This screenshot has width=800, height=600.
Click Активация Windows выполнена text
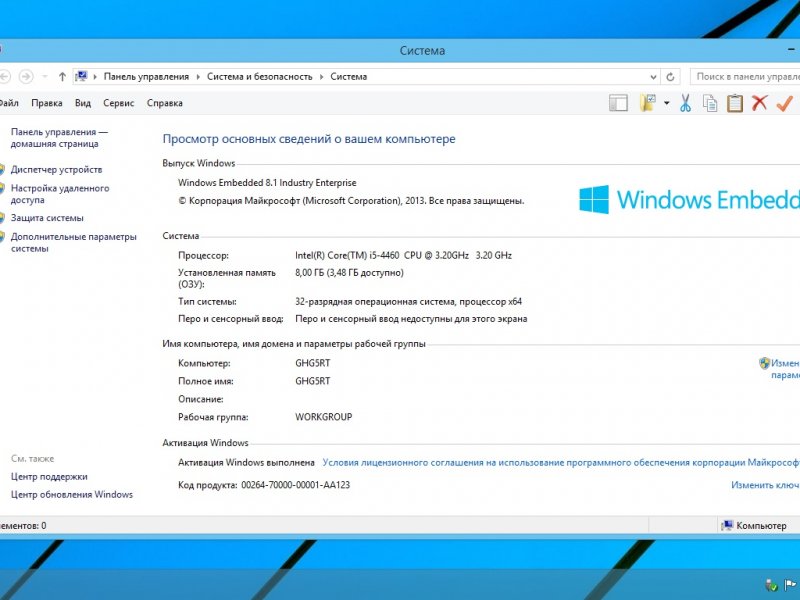(x=246, y=463)
